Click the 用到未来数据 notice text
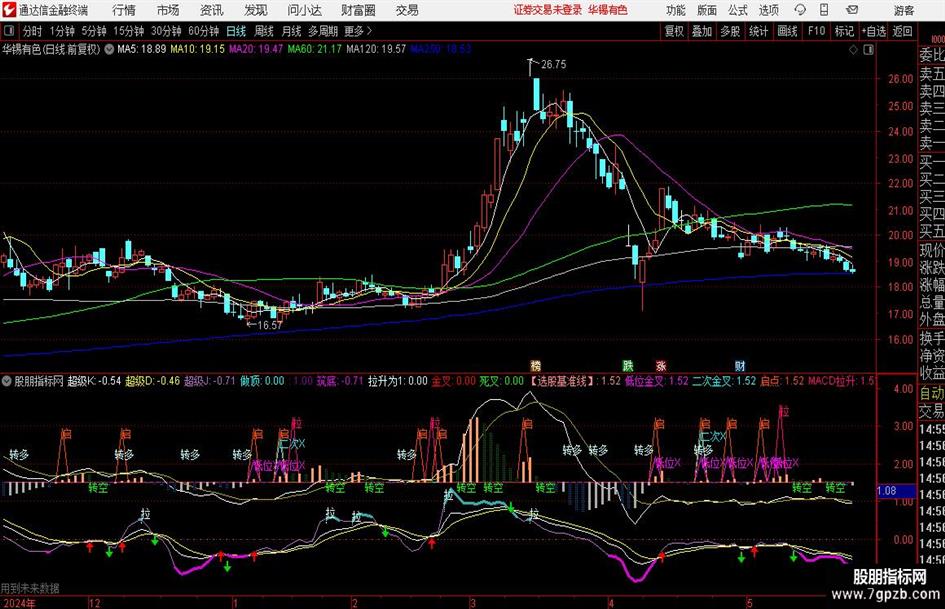This screenshot has height=609, width=945. [x=30, y=588]
